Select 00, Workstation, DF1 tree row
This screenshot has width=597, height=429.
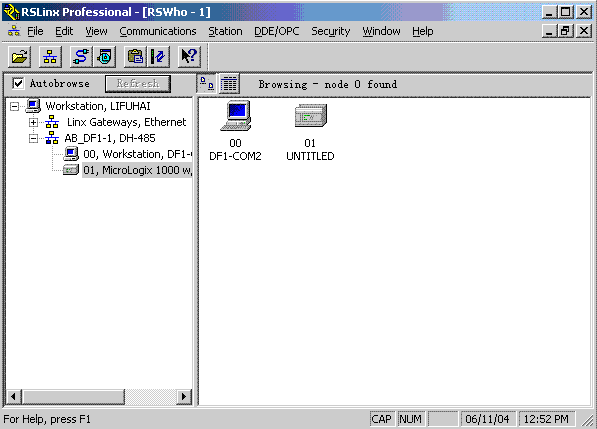coord(137,154)
